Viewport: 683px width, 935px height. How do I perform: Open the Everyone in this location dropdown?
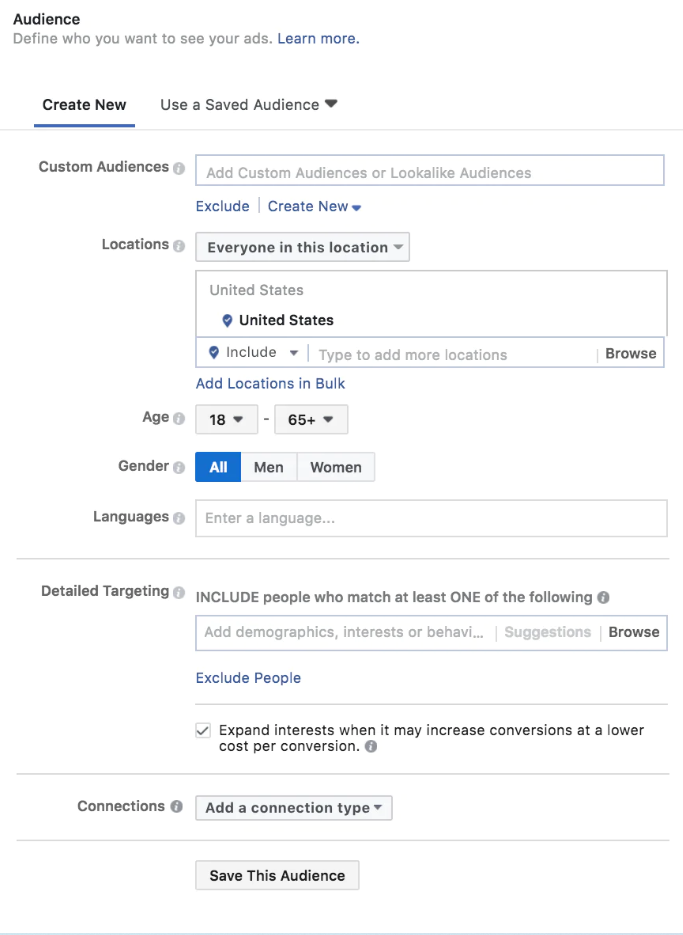pyautogui.click(x=302, y=247)
